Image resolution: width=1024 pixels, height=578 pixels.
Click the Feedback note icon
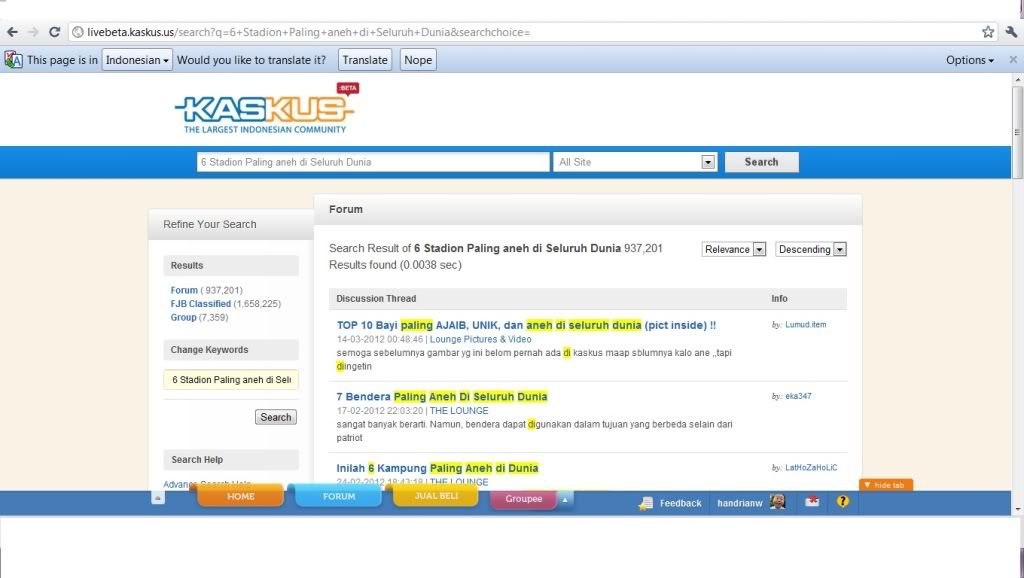tap(645, 503)
